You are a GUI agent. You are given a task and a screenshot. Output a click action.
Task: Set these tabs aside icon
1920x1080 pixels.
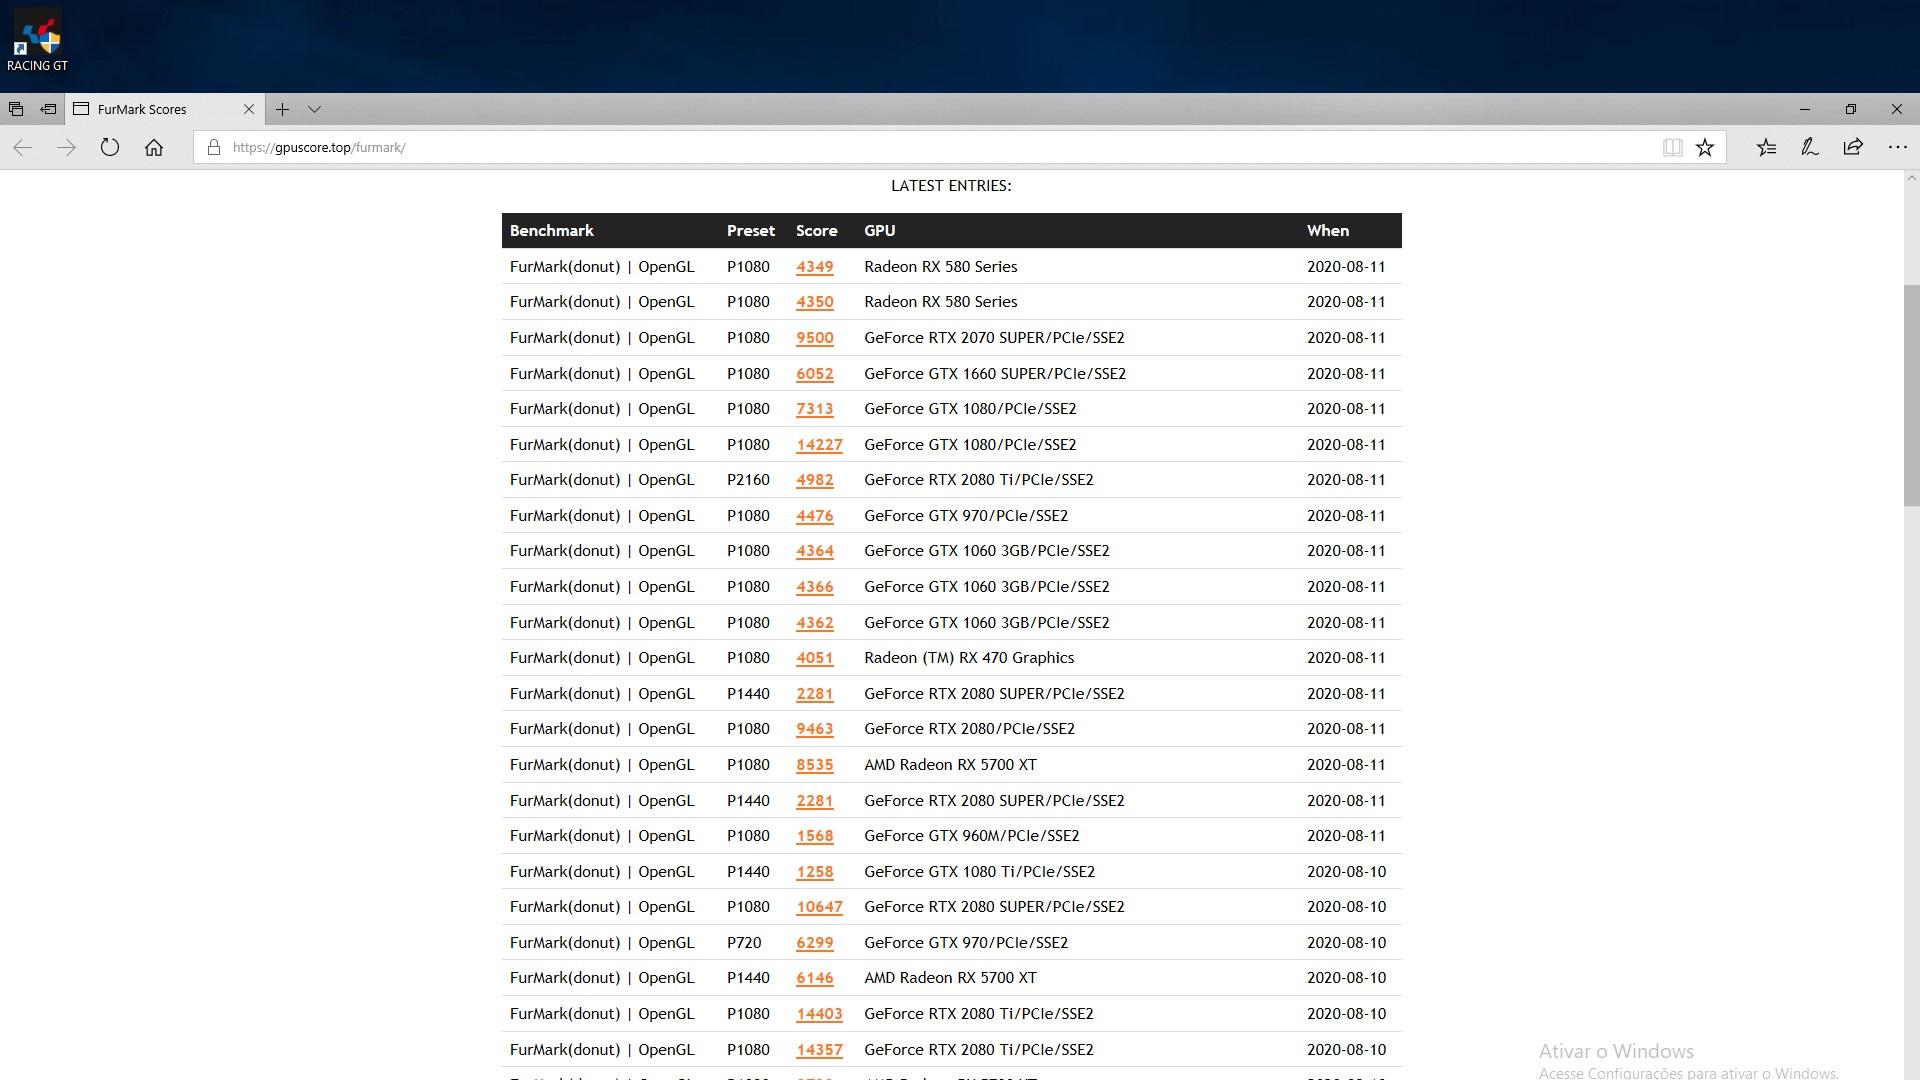[x=48, y=109]
